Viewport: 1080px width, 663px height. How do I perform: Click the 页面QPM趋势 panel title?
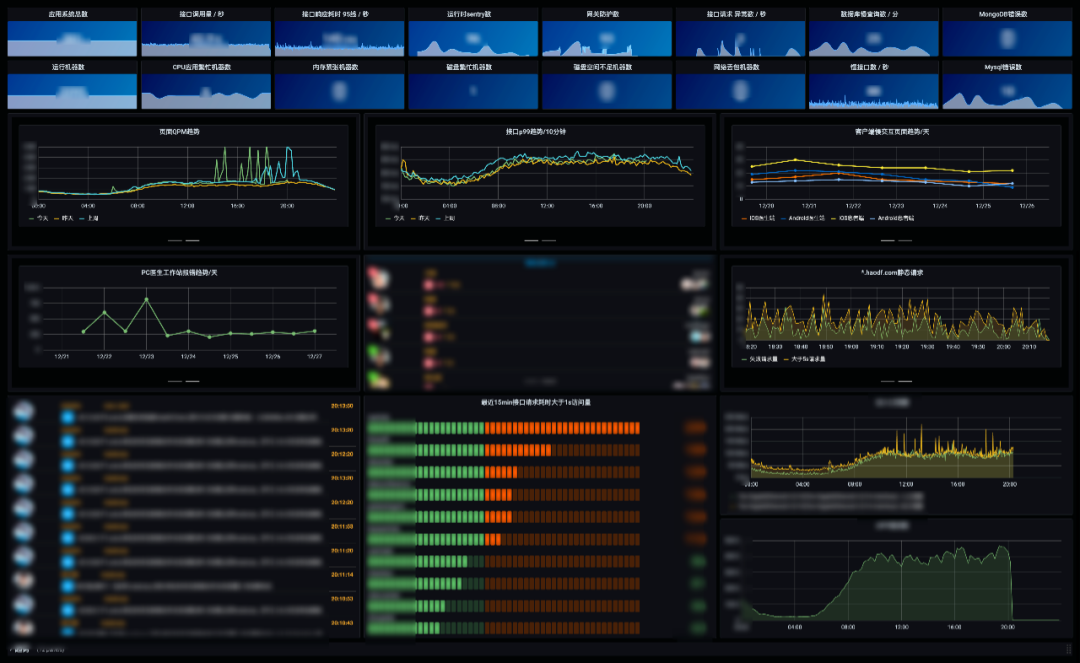(179, 131)
